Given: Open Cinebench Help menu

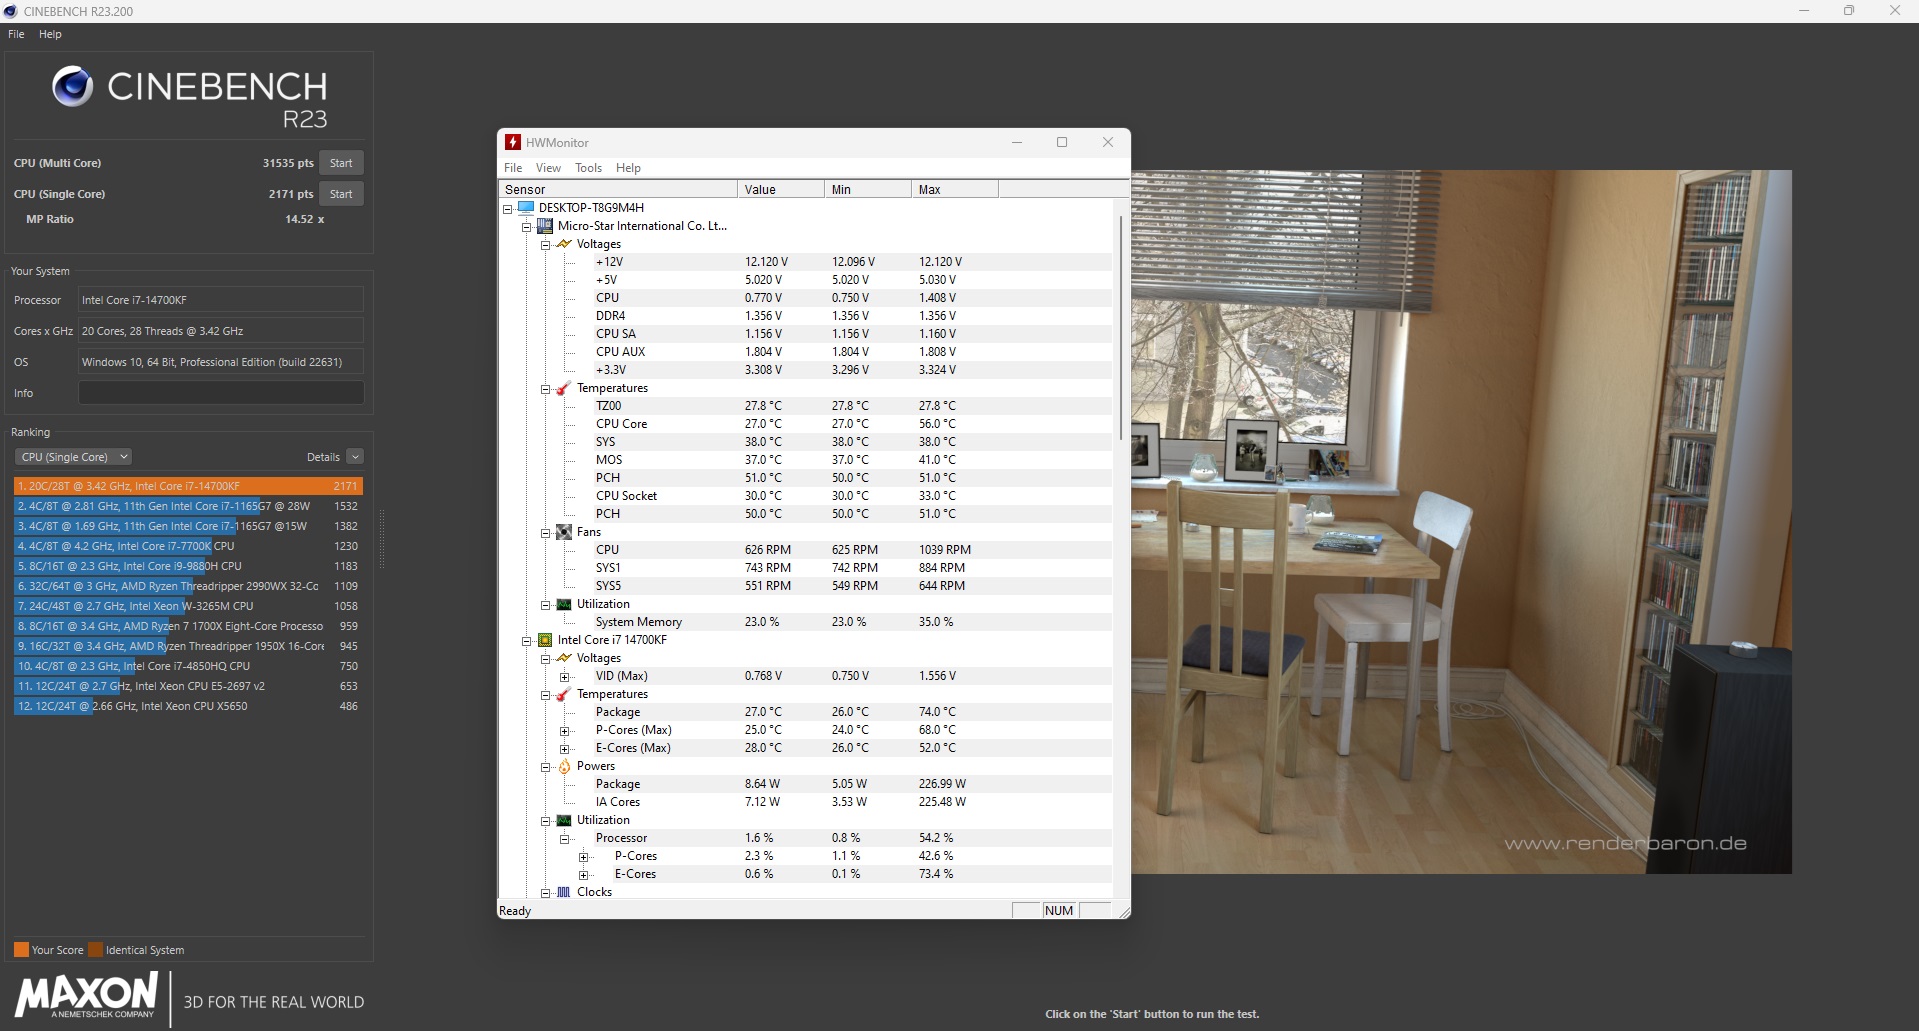Looking at the screenshot, I should (50, 34).
